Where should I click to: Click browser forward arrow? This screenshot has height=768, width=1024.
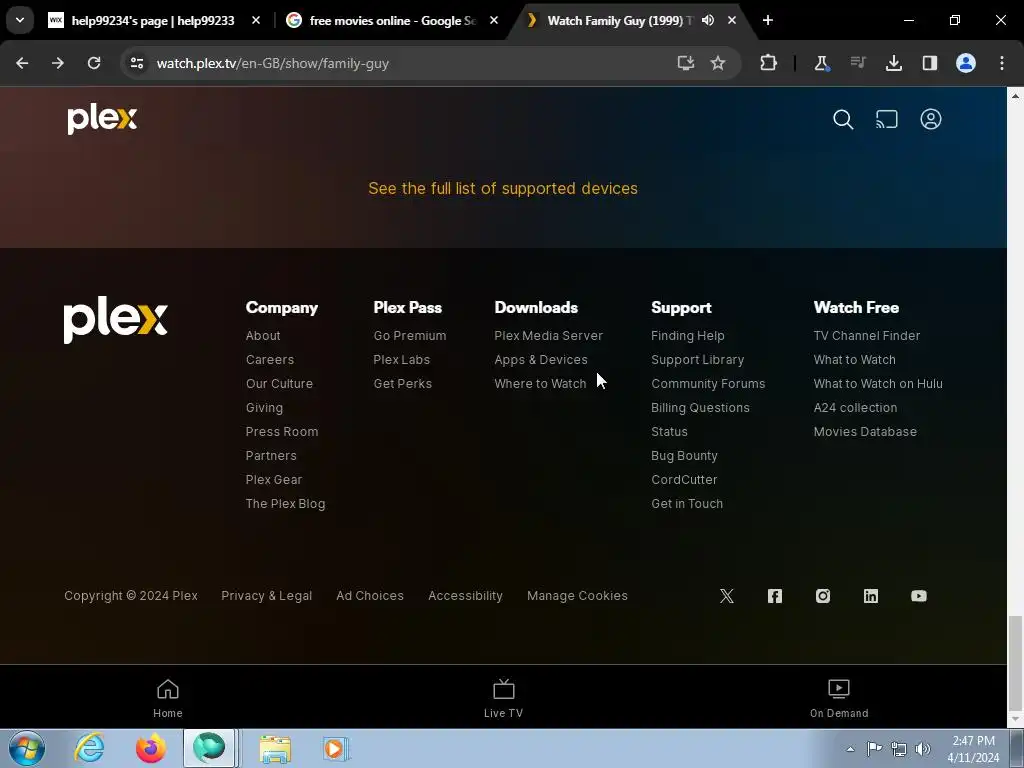point(58,63)
